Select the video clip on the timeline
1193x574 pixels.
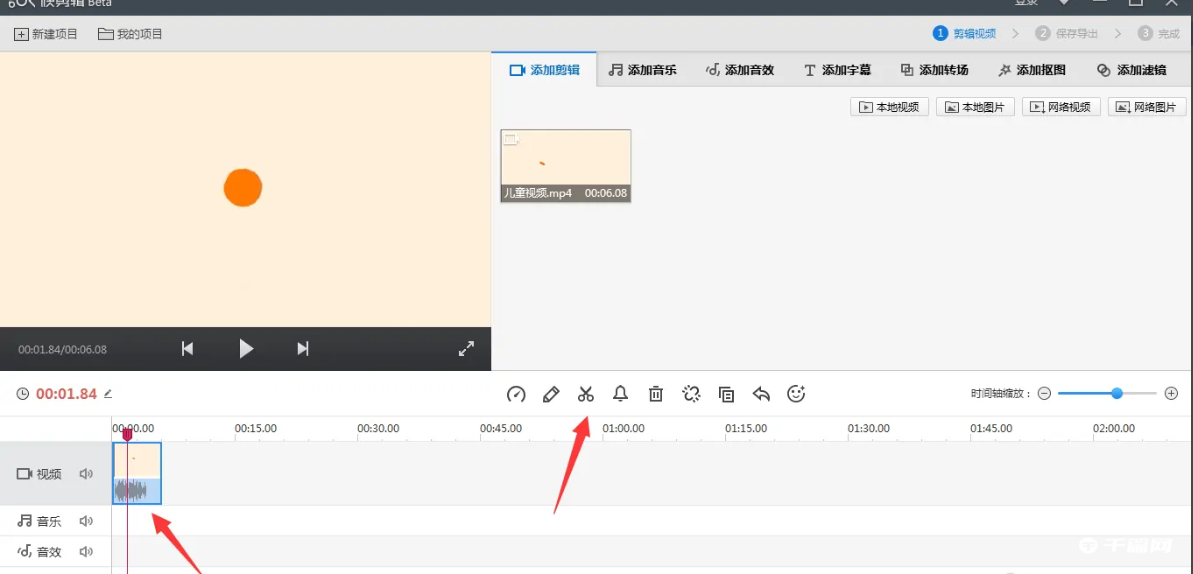pyautogui.click(x=137, y=474)
